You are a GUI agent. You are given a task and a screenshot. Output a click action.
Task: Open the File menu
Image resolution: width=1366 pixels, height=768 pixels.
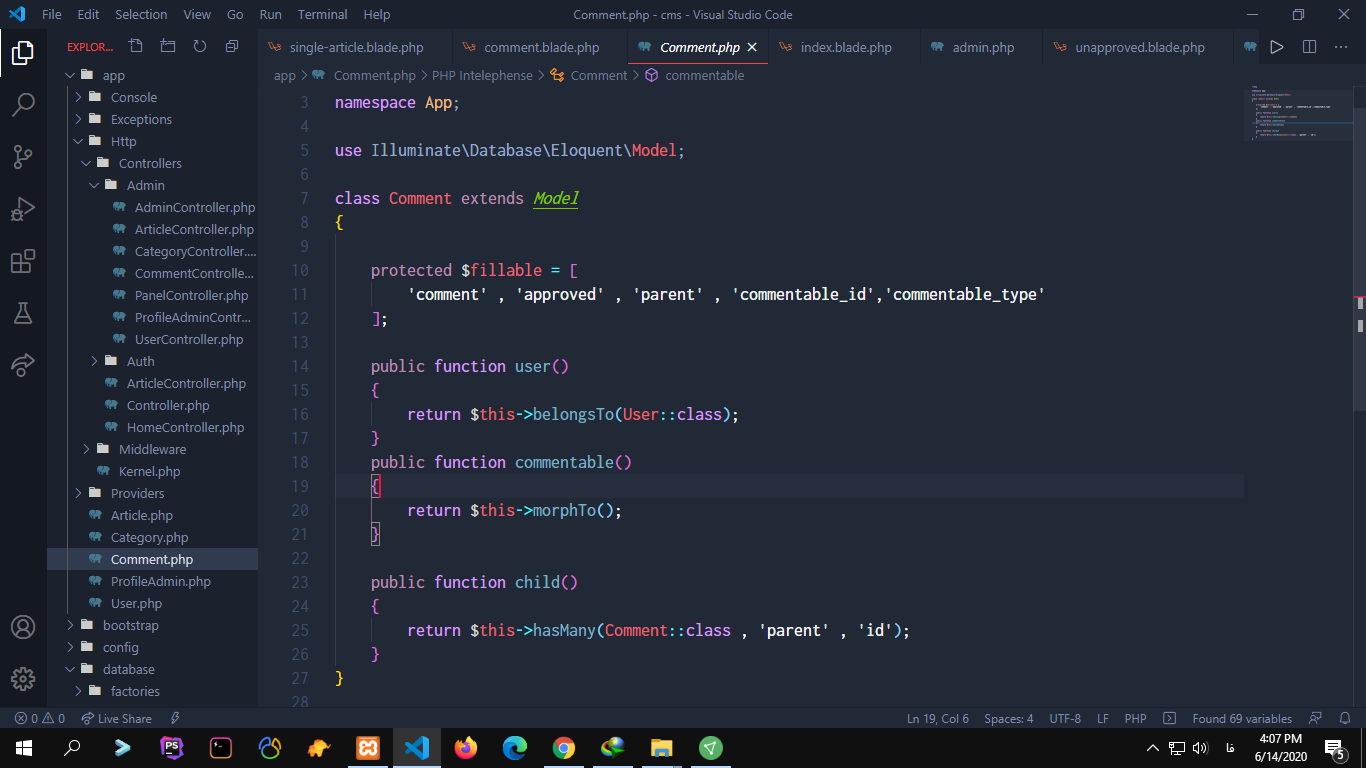[52, 15]
